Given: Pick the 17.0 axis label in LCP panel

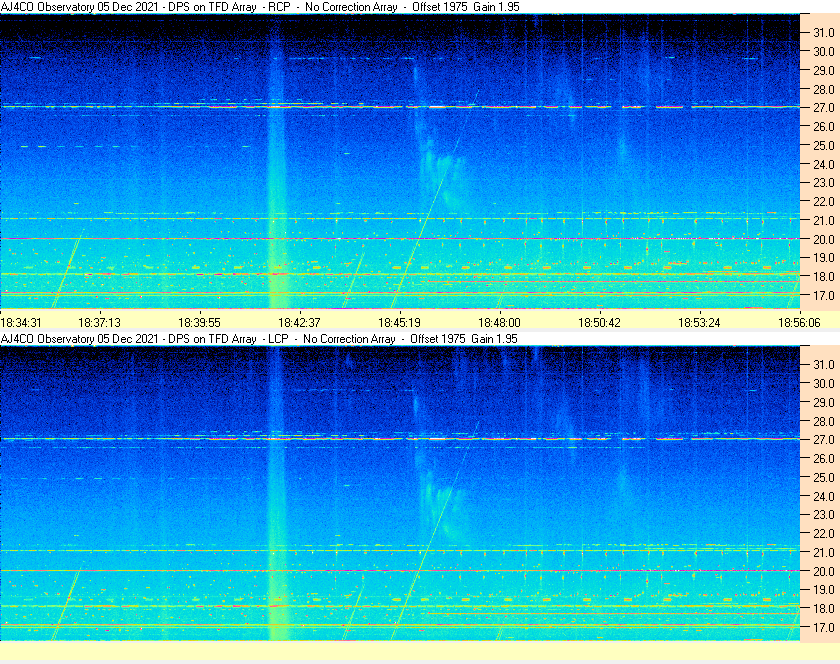Looking at the screenshot, I should pyautogui.click(x=824, y=627).
